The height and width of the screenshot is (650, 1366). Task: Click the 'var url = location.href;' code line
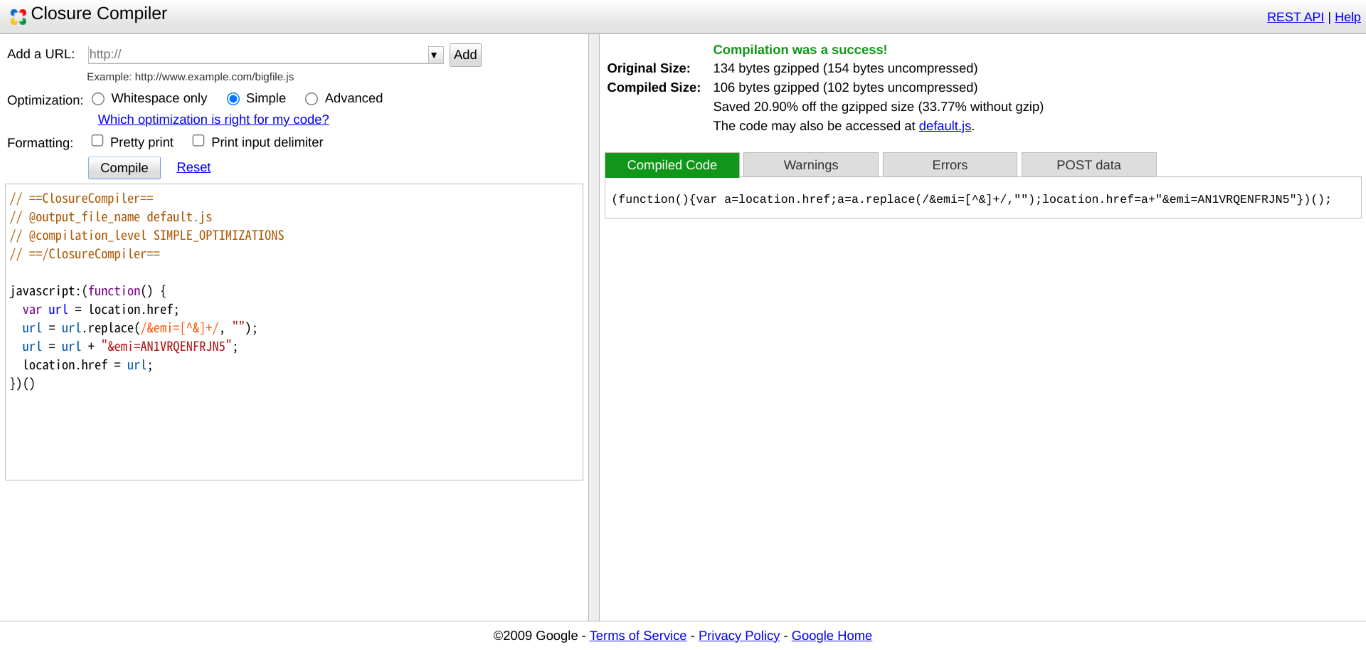(101, 310)
